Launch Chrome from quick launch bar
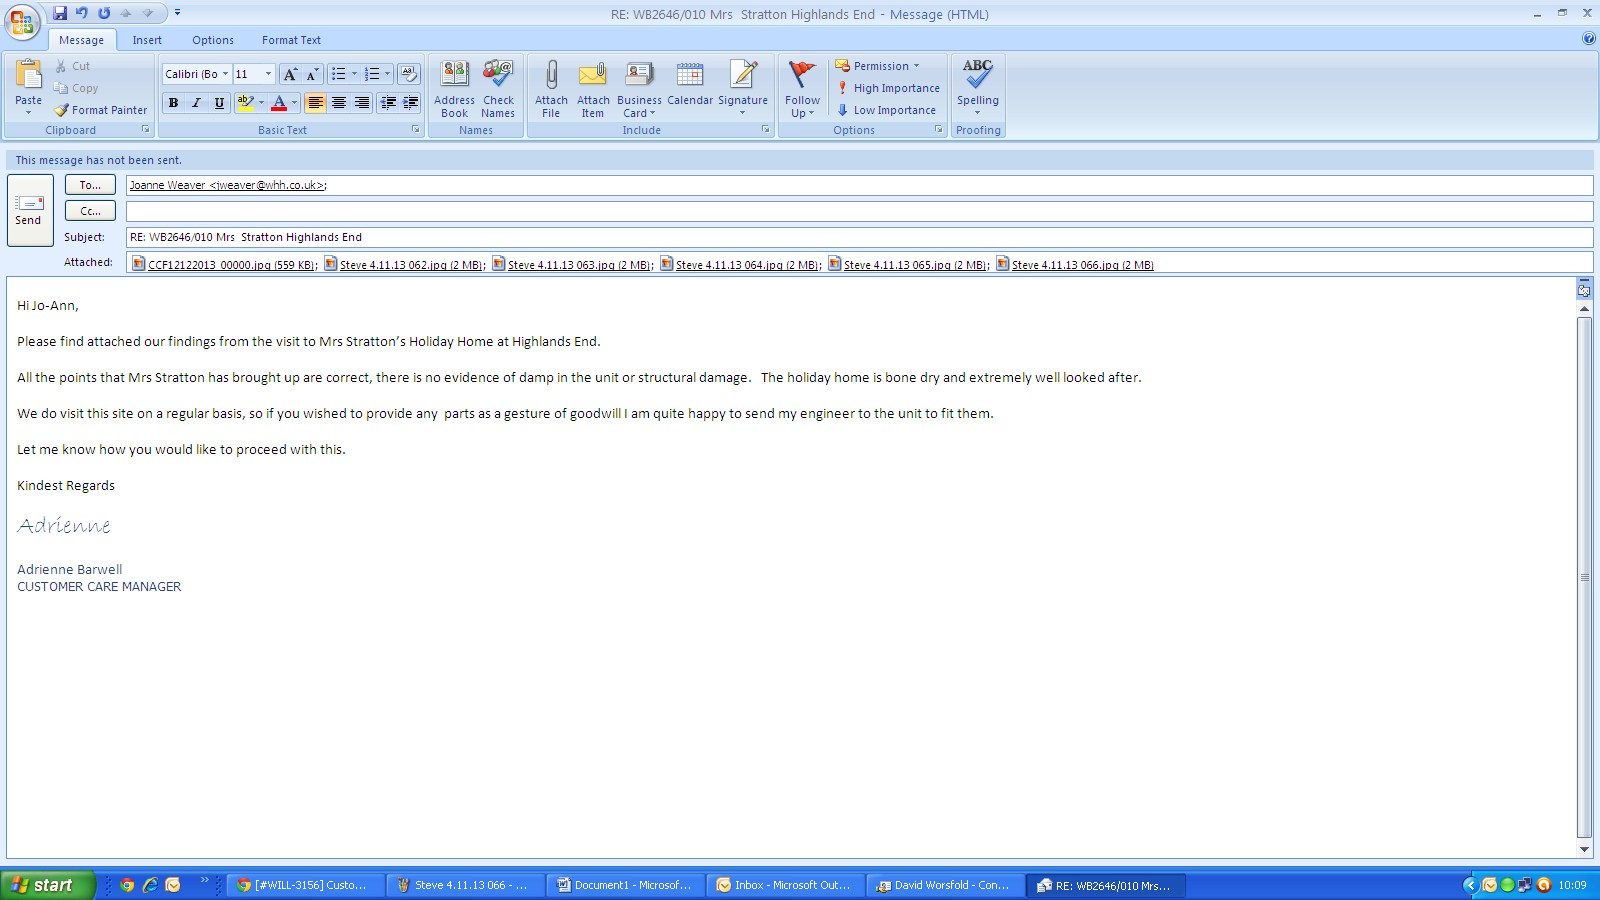The width and height of the screenshot is (1600, 900). [x=127, y=885]
